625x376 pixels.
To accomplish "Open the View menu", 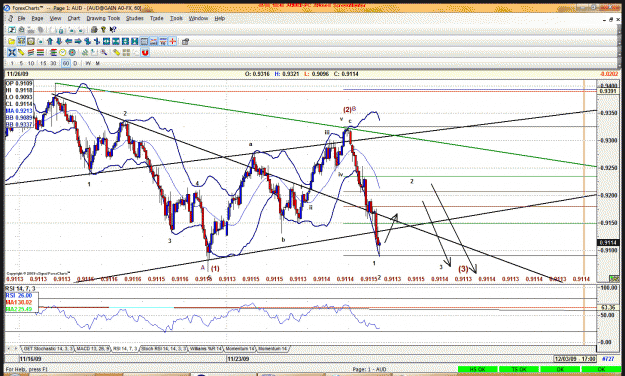I will (55, 18).
